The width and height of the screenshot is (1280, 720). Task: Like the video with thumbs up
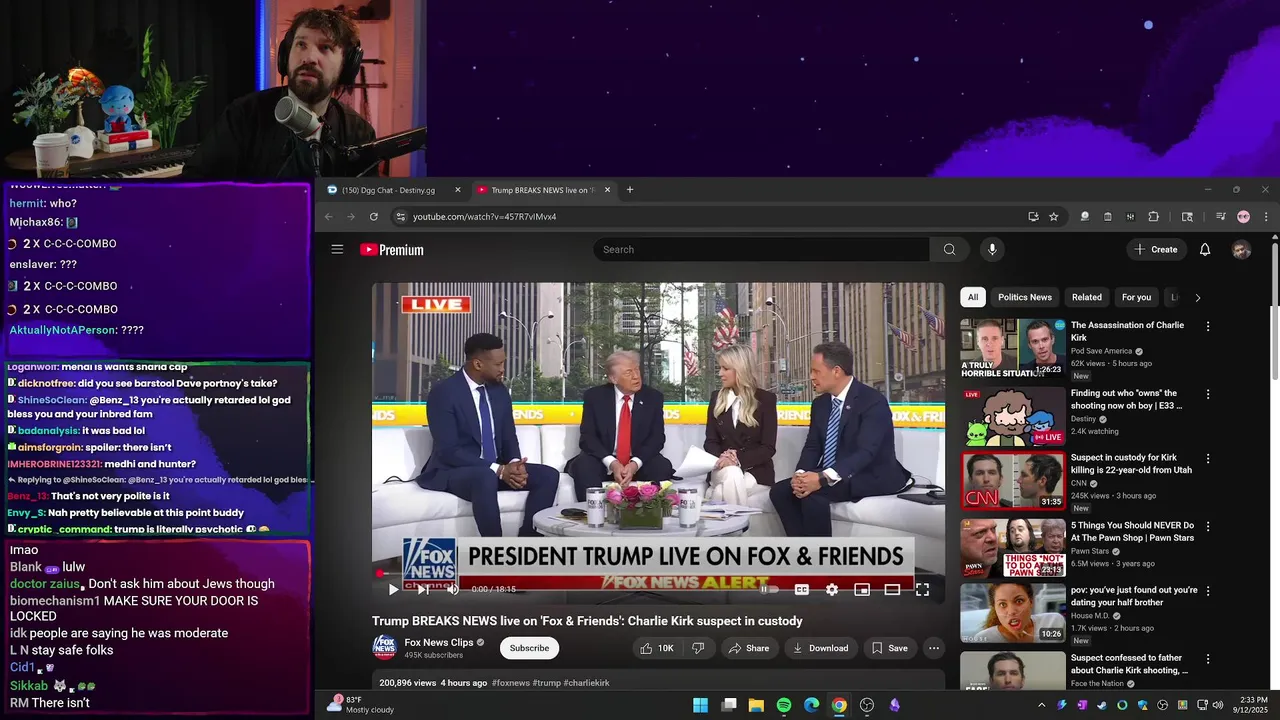point(657,648)
